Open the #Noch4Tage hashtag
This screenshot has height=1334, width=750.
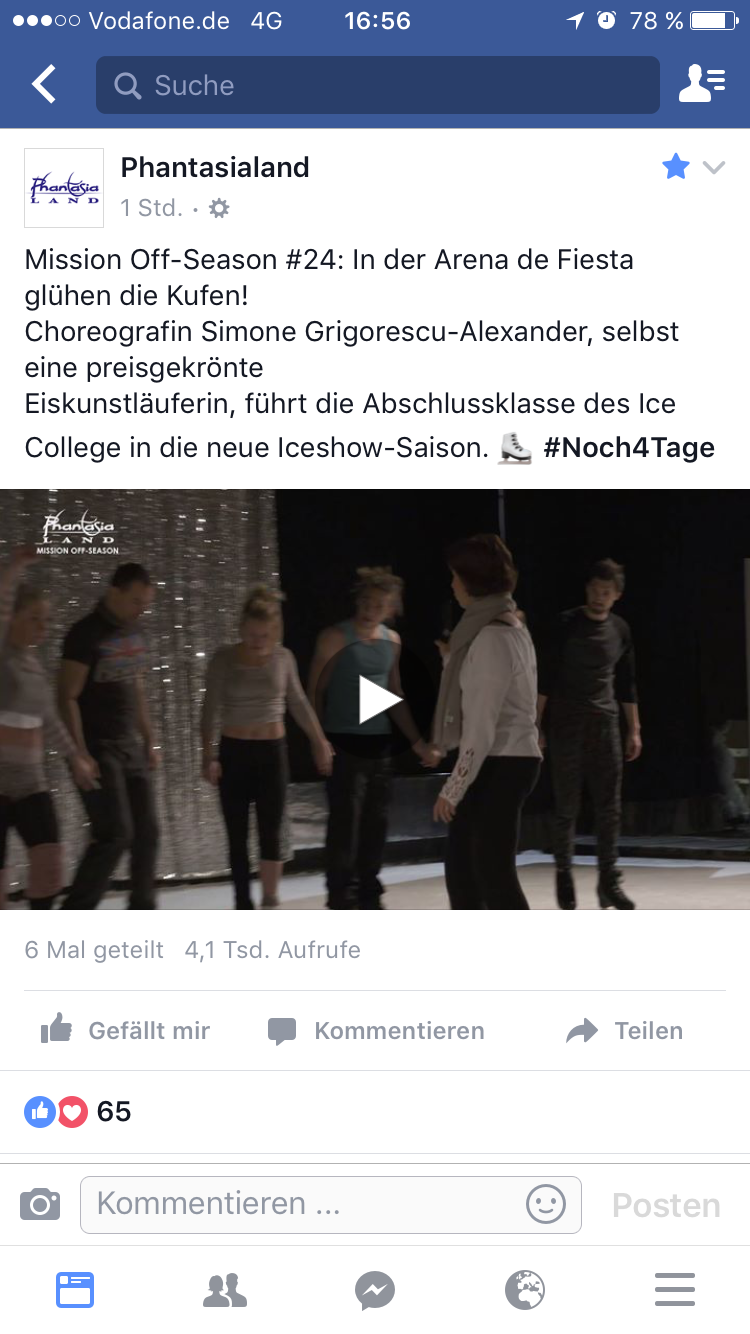tap(629, 447)
